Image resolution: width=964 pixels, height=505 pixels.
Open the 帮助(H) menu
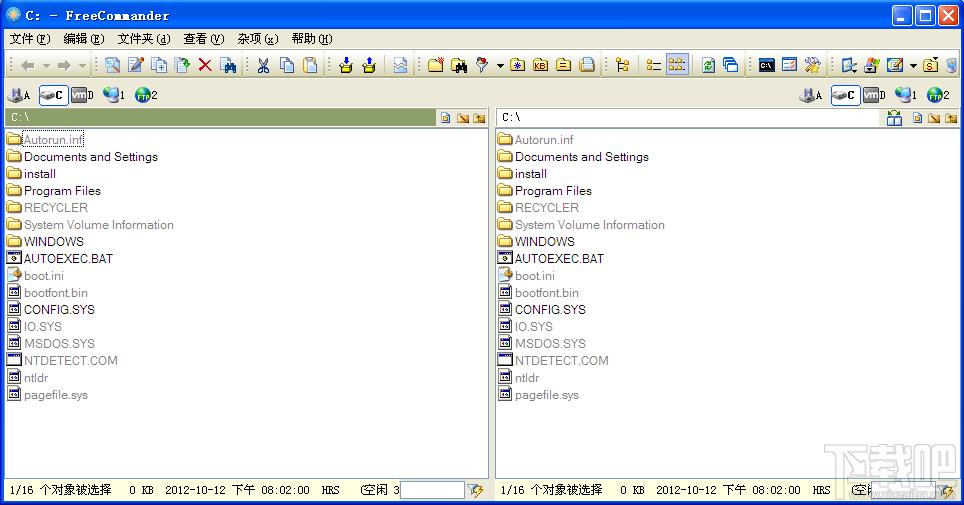click(312, 39)
